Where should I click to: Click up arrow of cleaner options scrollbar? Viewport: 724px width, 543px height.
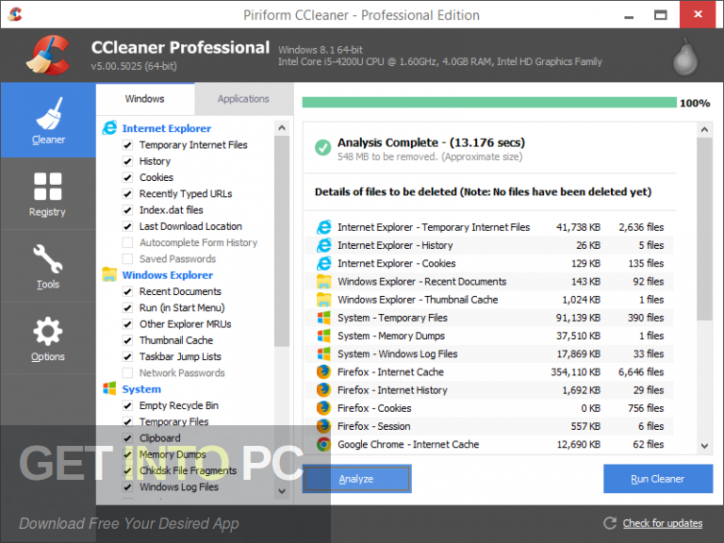click(x=282, y=128)
